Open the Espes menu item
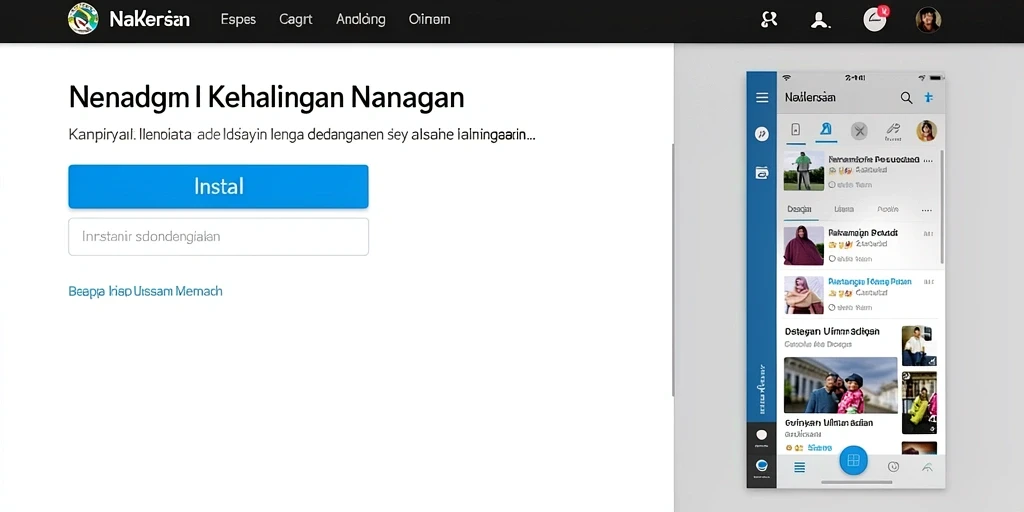The height and width of the screenshot is (512, 1024). point(238,20)
